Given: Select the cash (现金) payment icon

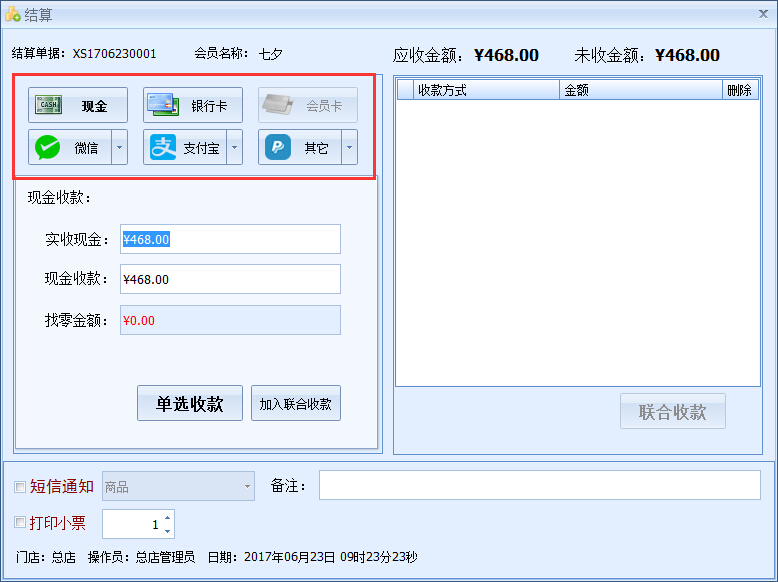Looking at the screenshot, I should 47,105.
